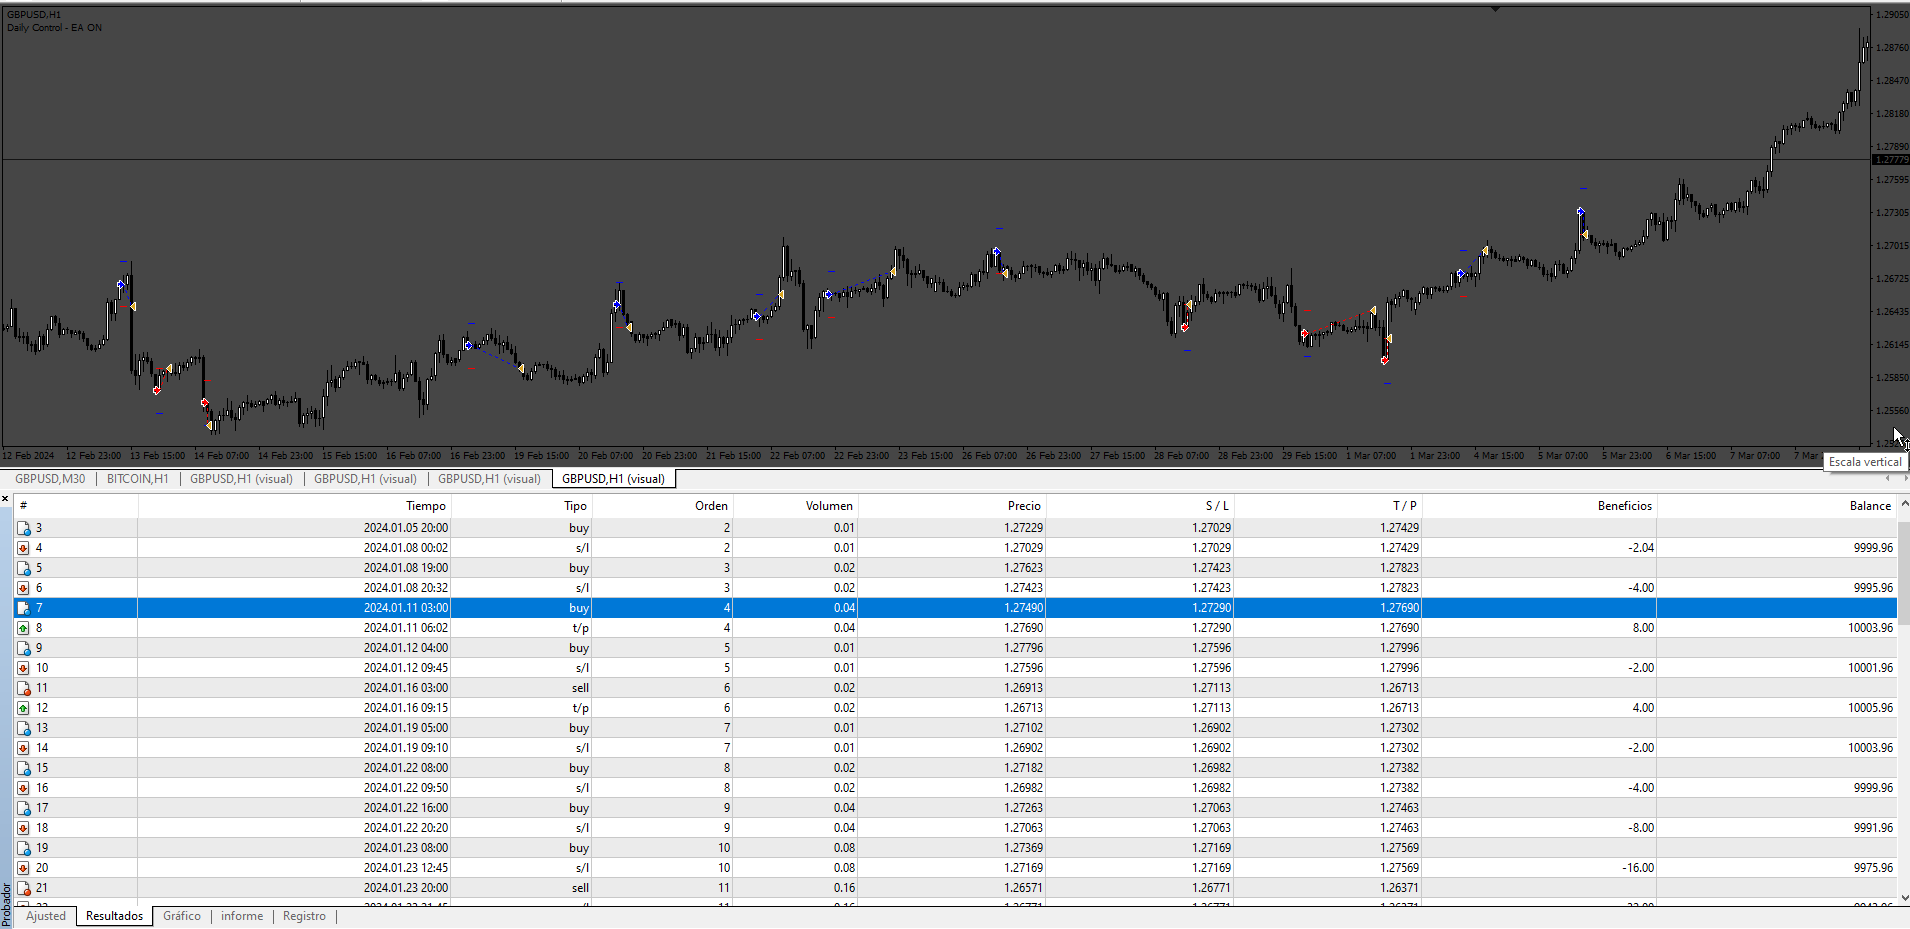The height and width of the screenshot is (929, 1910).
Task: Select order row 15 dated 2024.01.22 08:00
Action: tap(955, 768)
